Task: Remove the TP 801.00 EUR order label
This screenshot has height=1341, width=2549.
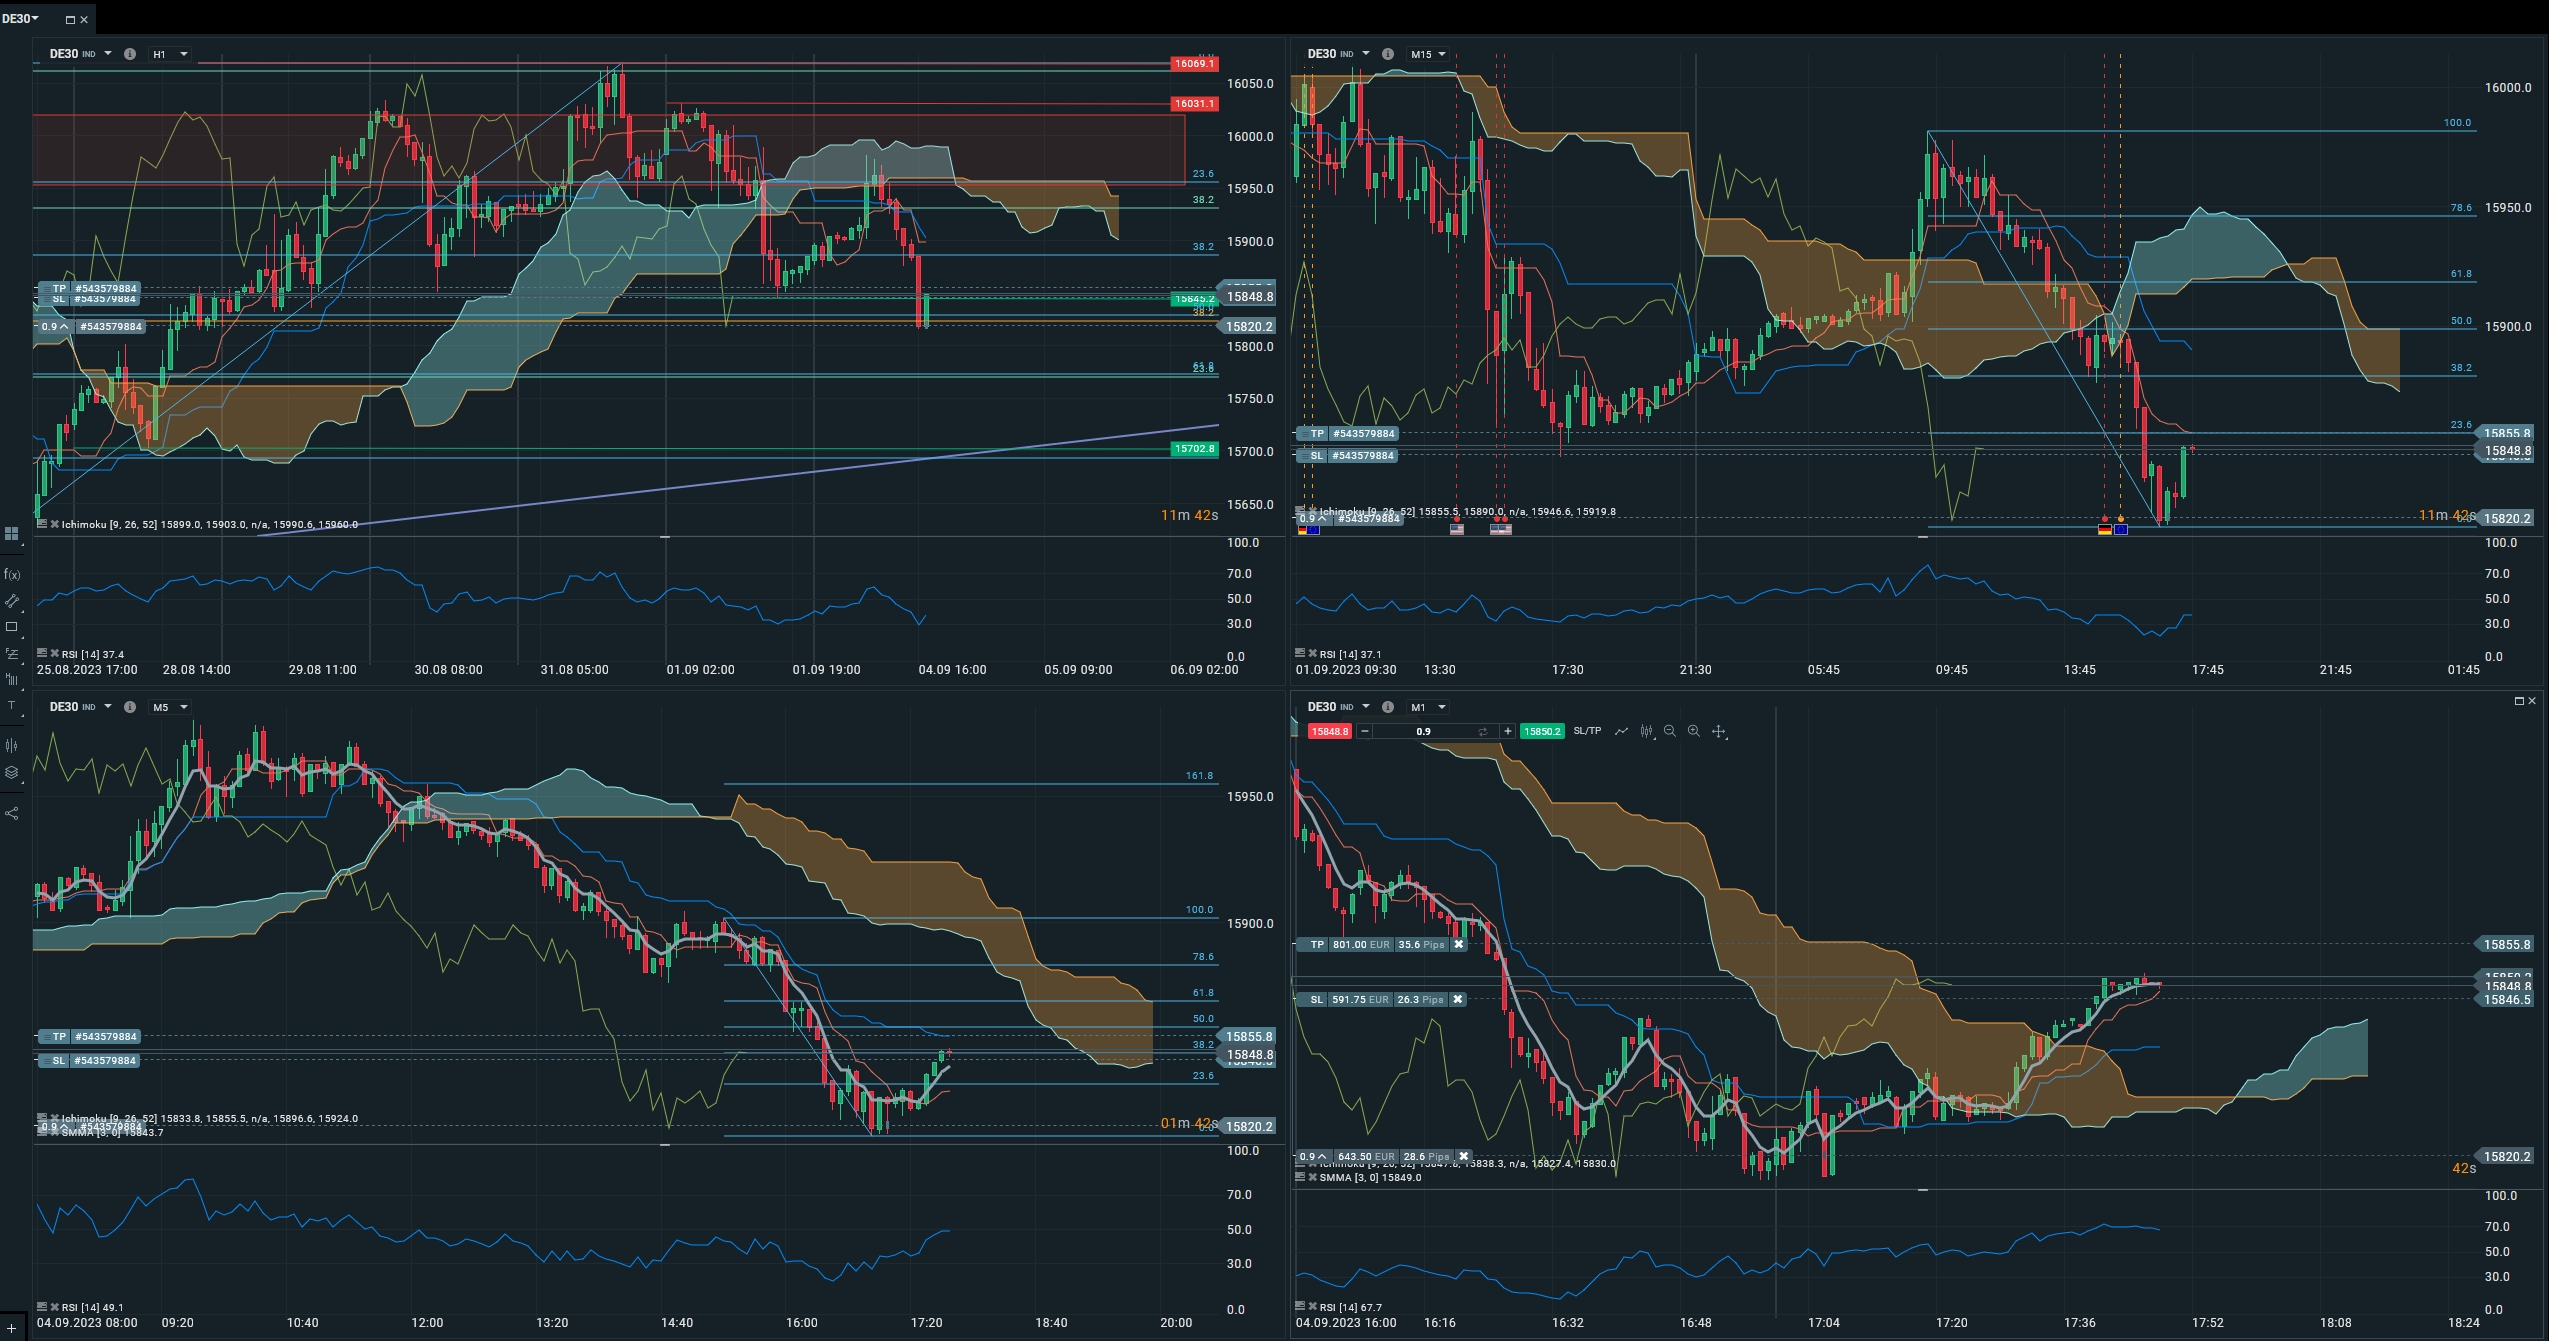Action: [1458, 944]
